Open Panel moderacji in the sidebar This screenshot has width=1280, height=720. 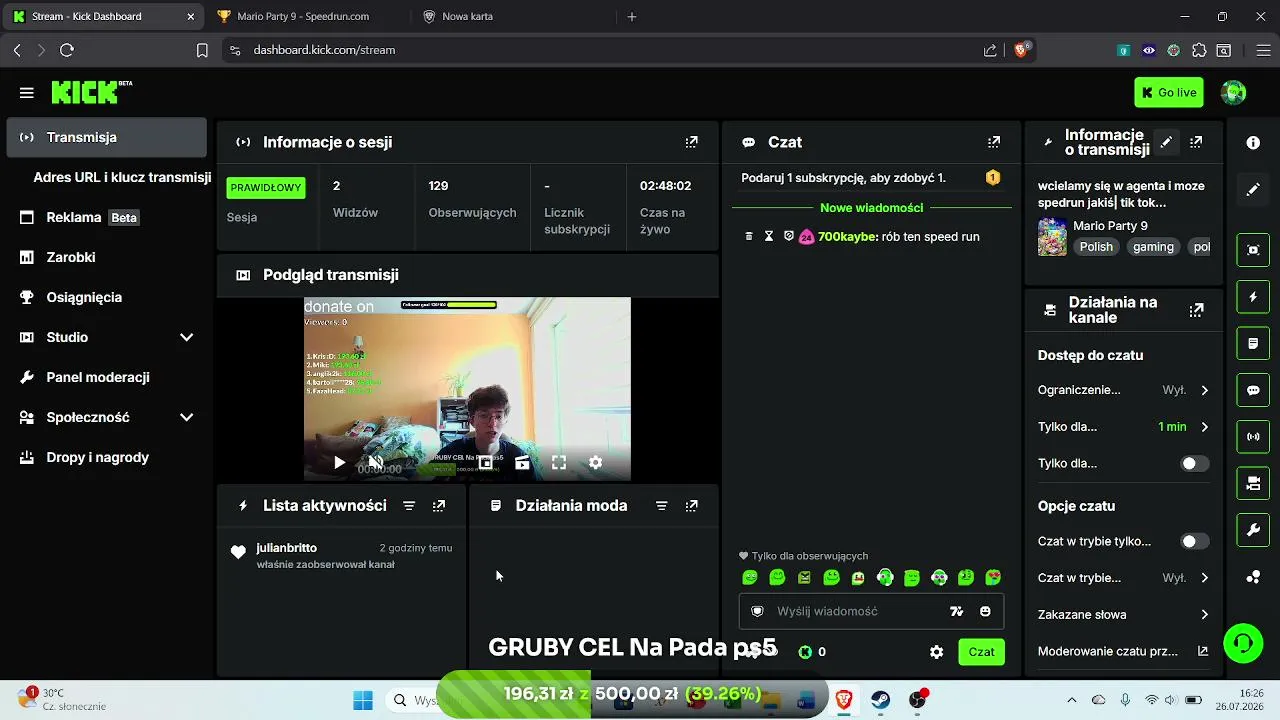coord(107,377)
